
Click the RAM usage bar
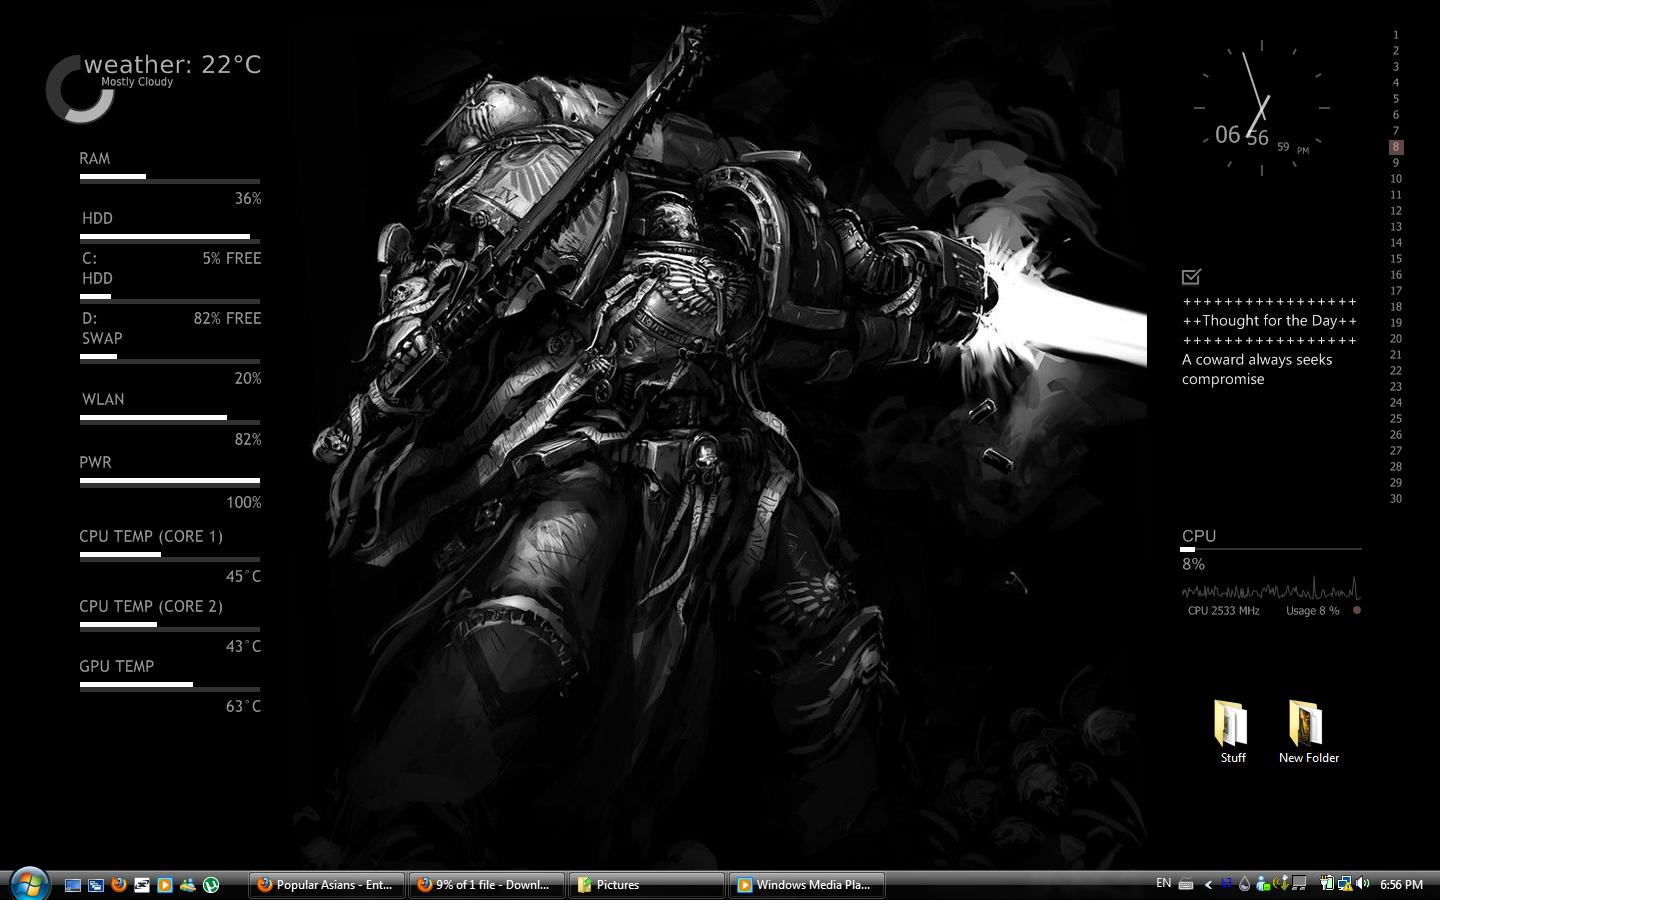coord(170,178)
